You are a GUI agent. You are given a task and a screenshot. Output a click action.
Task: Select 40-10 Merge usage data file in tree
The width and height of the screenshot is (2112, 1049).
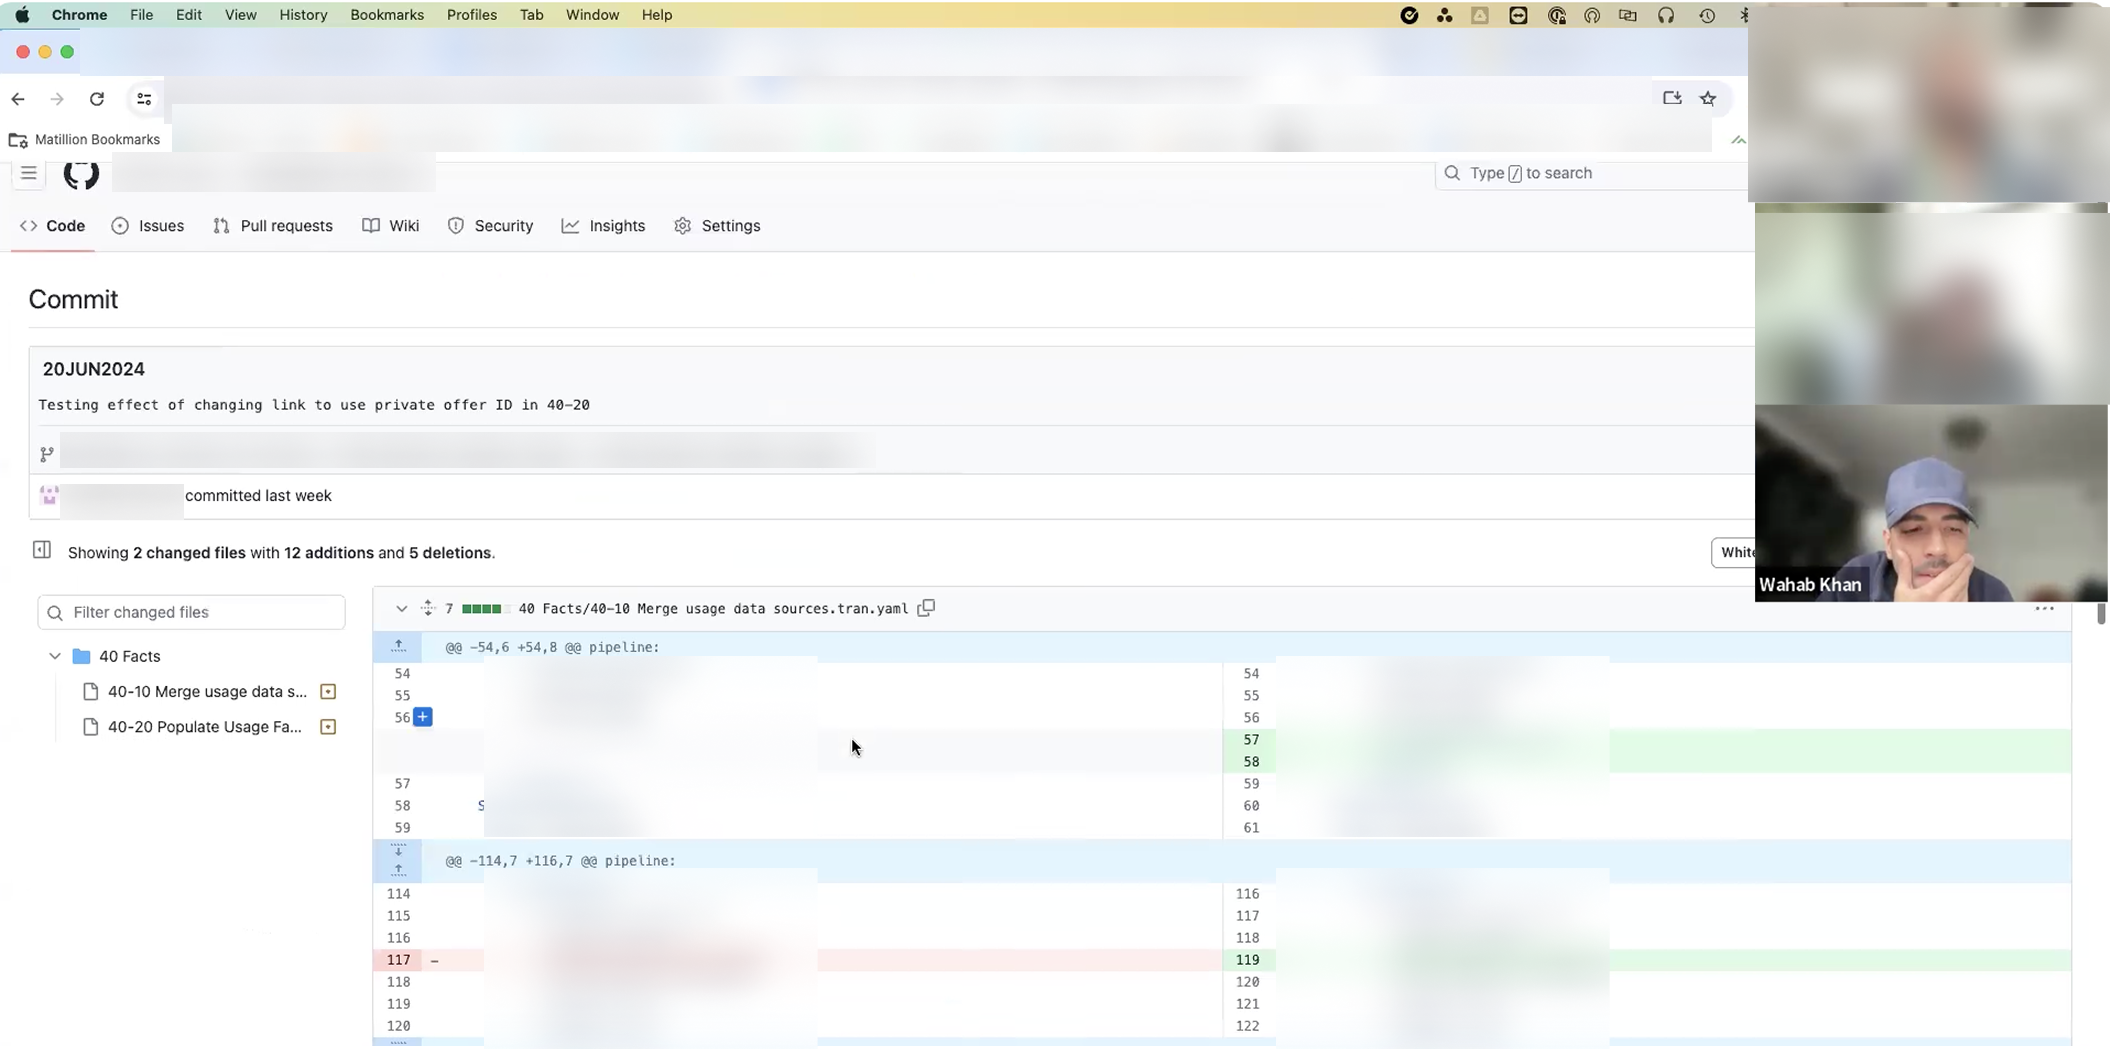click(196, 691)
